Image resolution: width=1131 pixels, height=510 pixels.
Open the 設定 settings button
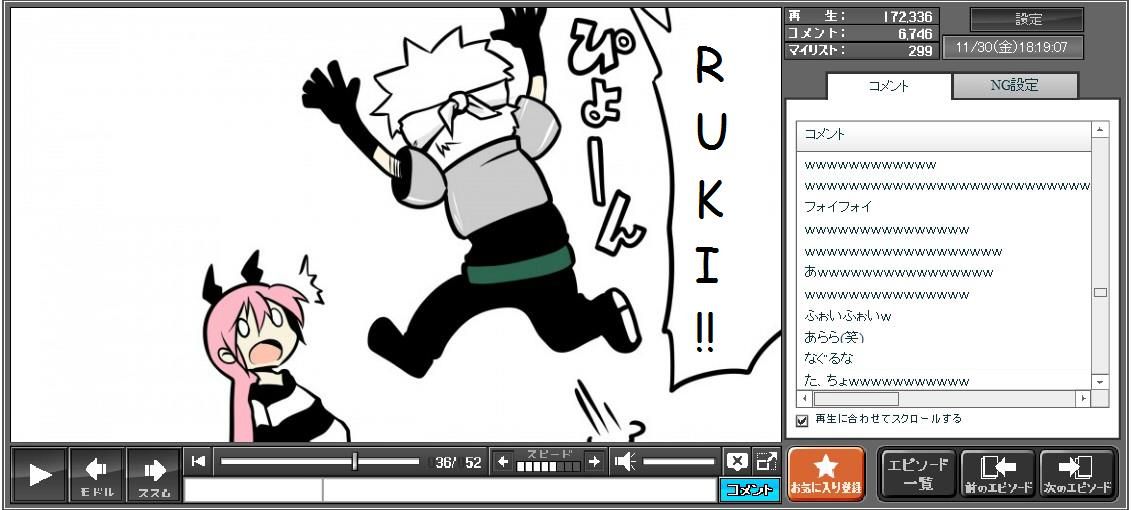[1027, 19]
